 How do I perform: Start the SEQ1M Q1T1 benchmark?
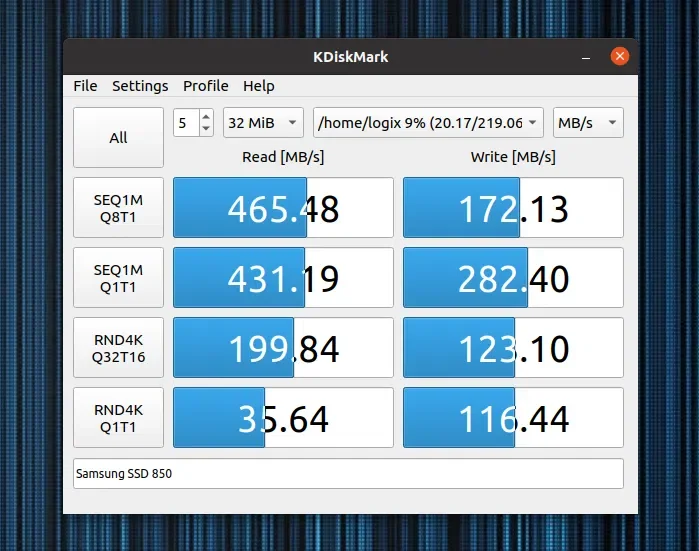click(x=119, y=277)
